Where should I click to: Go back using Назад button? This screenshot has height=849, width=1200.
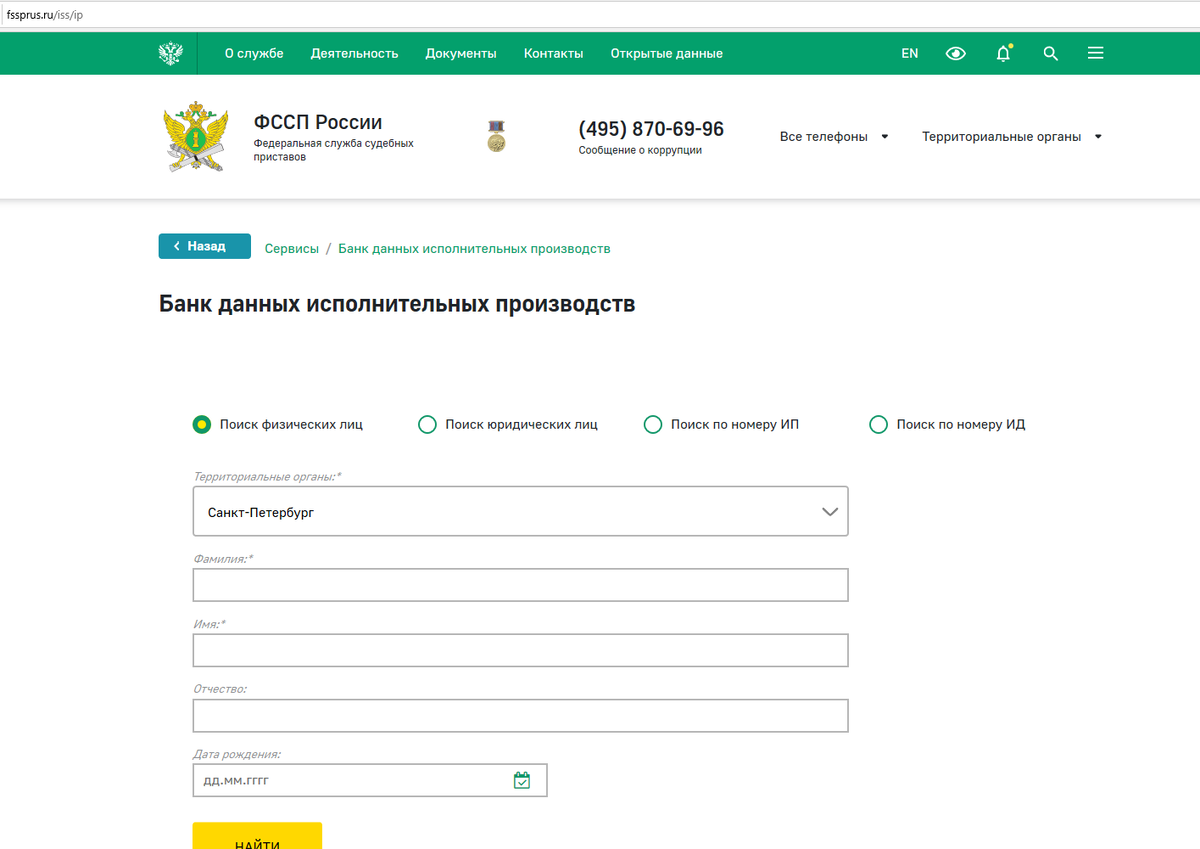tap(204, 245)
